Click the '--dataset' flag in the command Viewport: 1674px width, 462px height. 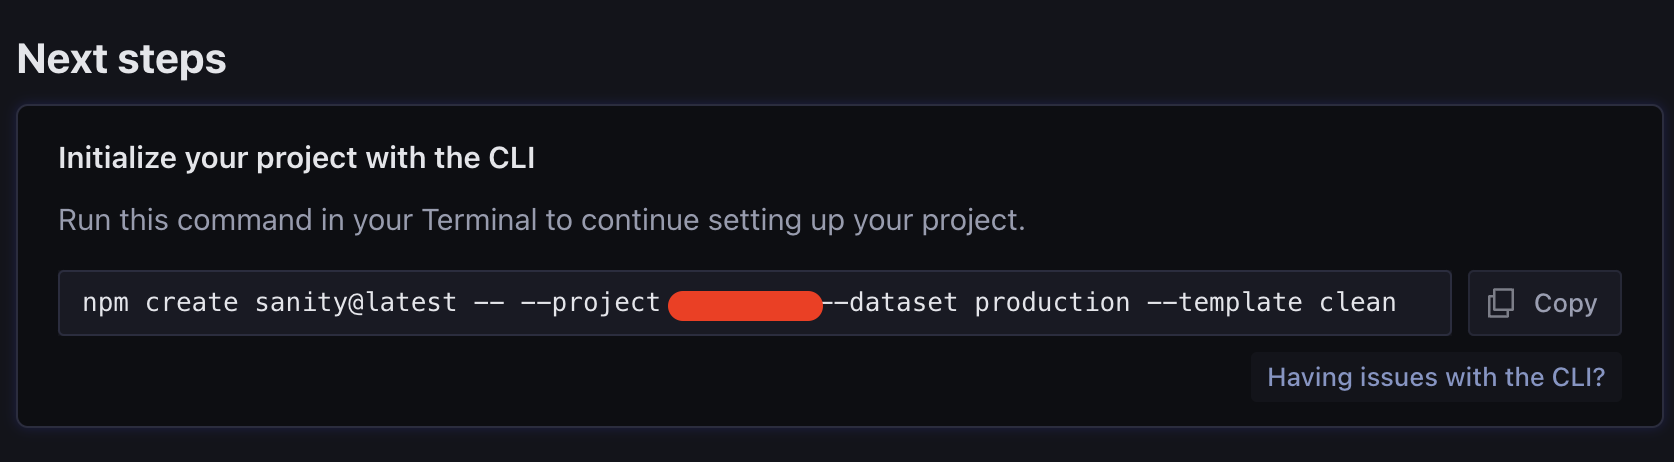890,302
